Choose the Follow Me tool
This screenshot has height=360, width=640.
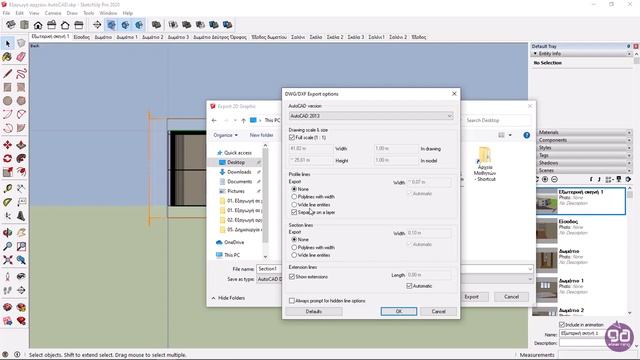tap(21, 158)
